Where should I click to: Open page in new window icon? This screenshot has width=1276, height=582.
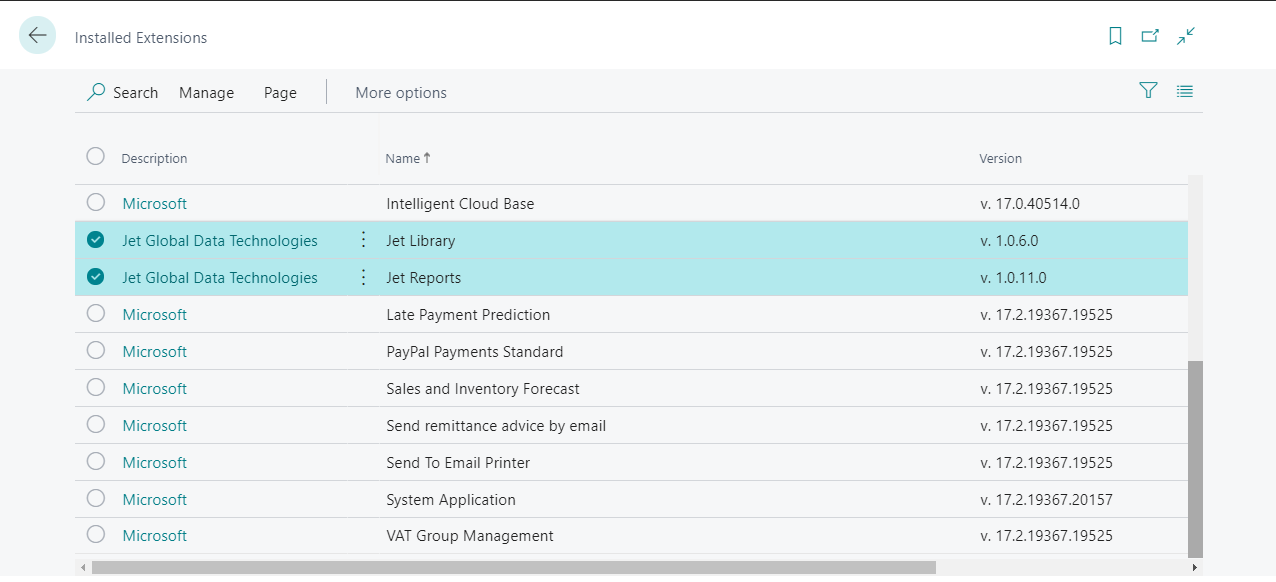click(1150, 35)
